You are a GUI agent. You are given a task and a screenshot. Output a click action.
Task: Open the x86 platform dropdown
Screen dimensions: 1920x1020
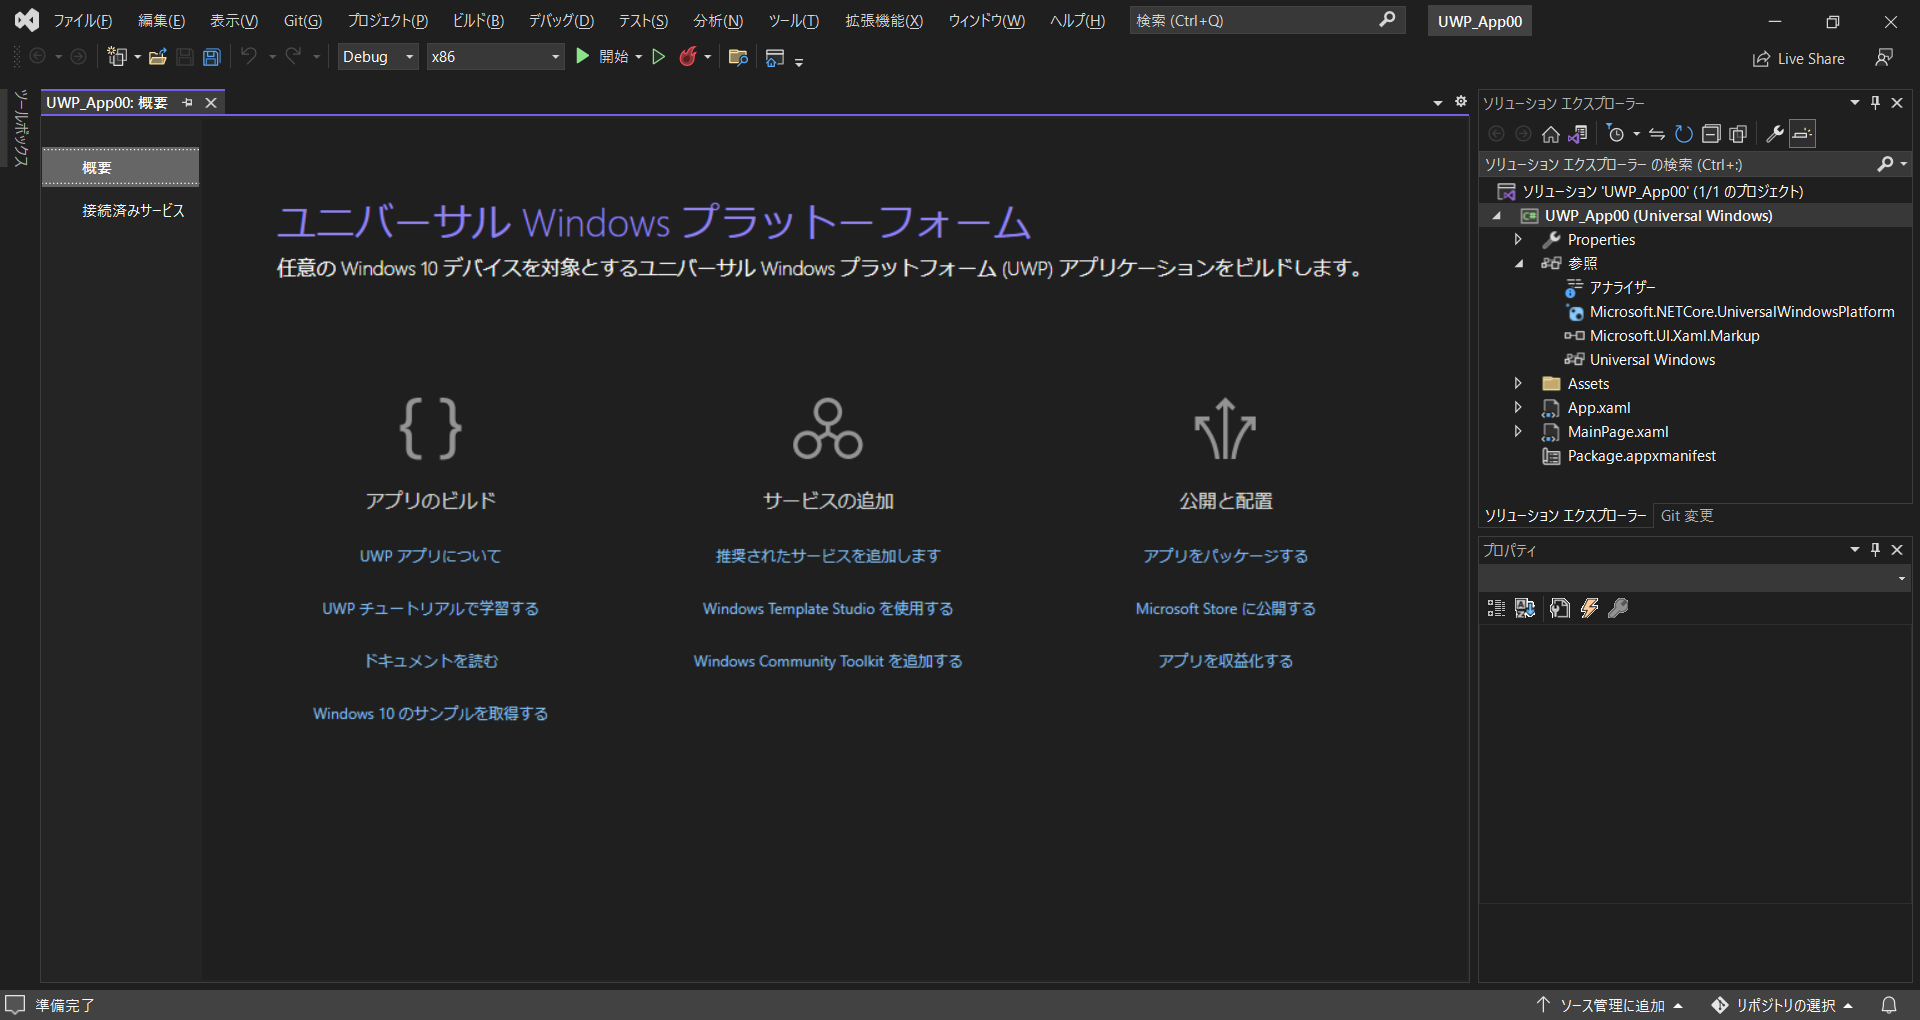[x=553, y=56]
